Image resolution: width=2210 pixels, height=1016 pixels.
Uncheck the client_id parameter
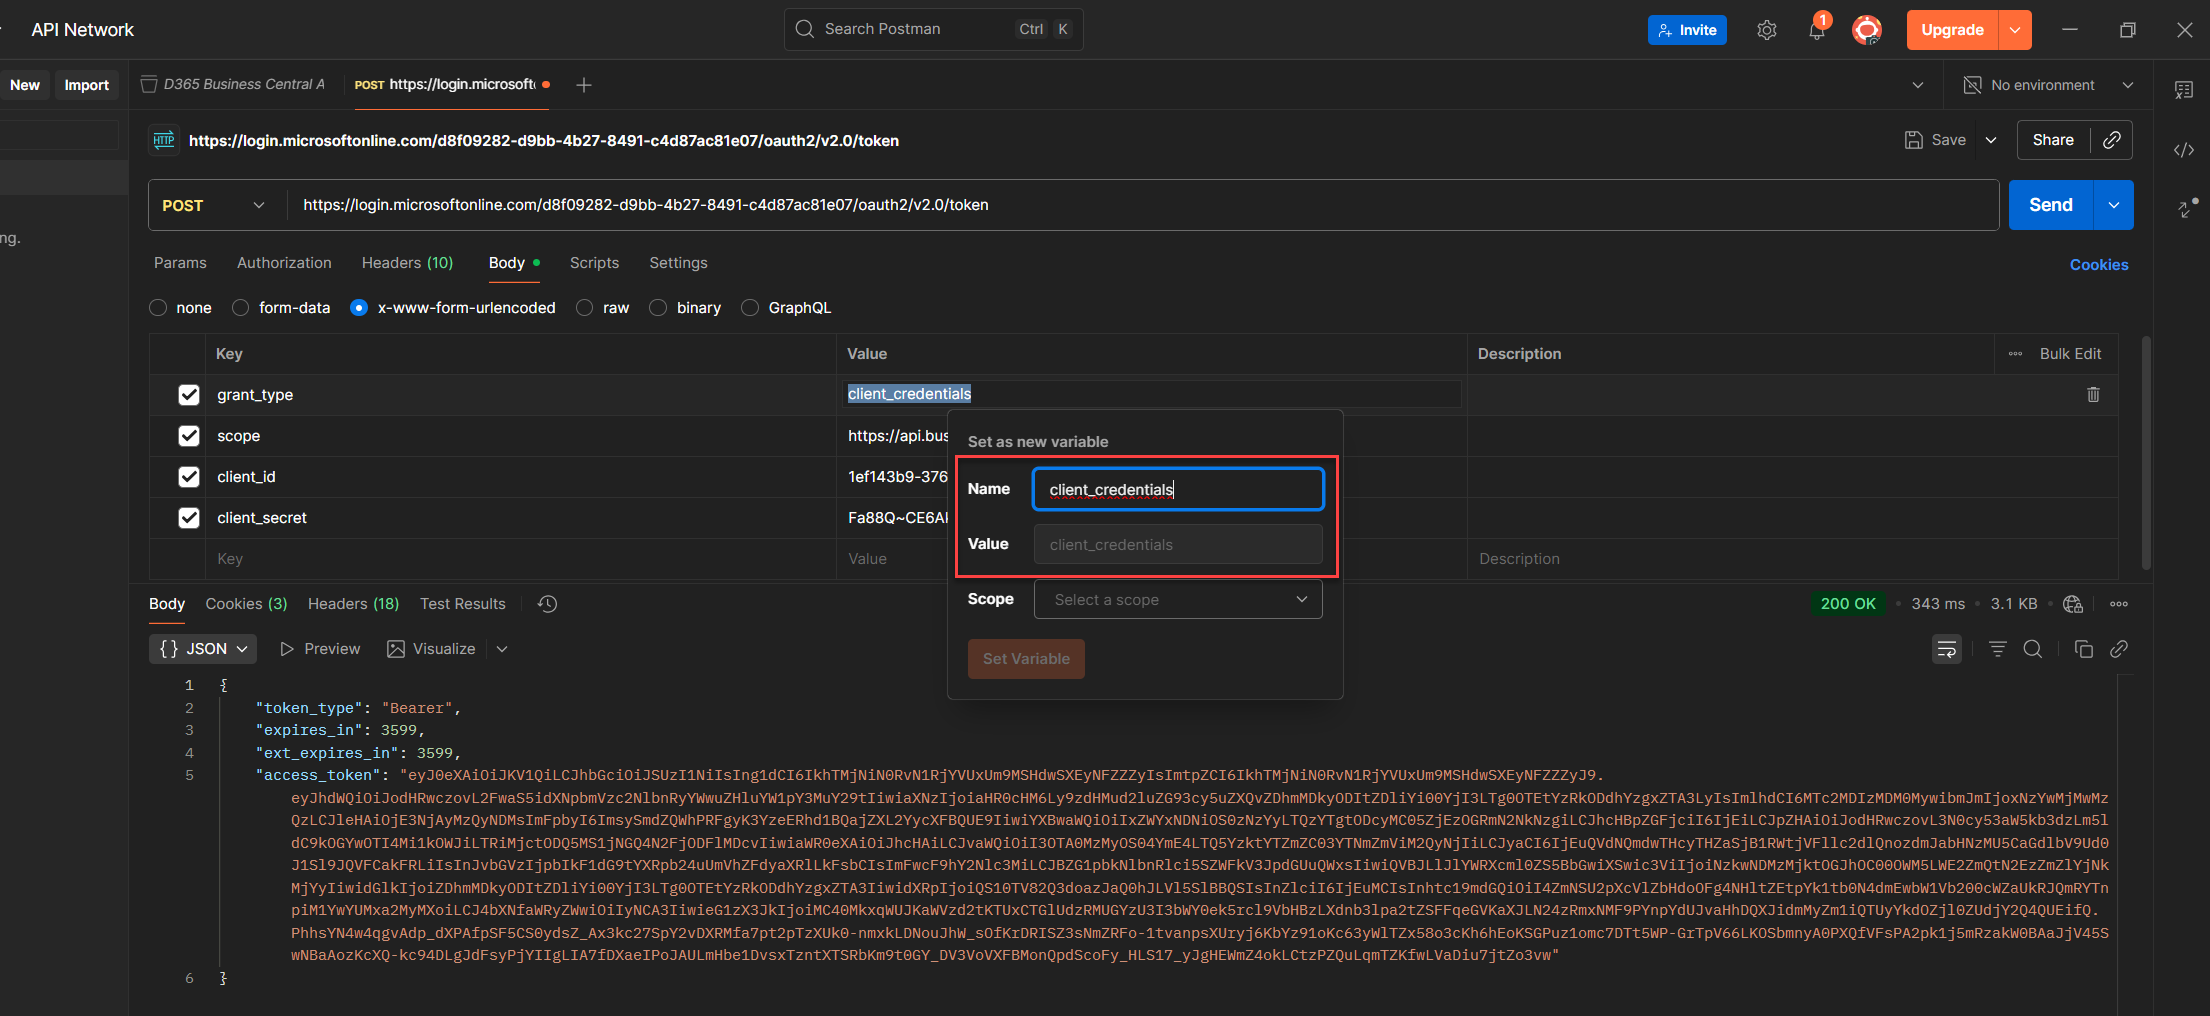point(189,477)
